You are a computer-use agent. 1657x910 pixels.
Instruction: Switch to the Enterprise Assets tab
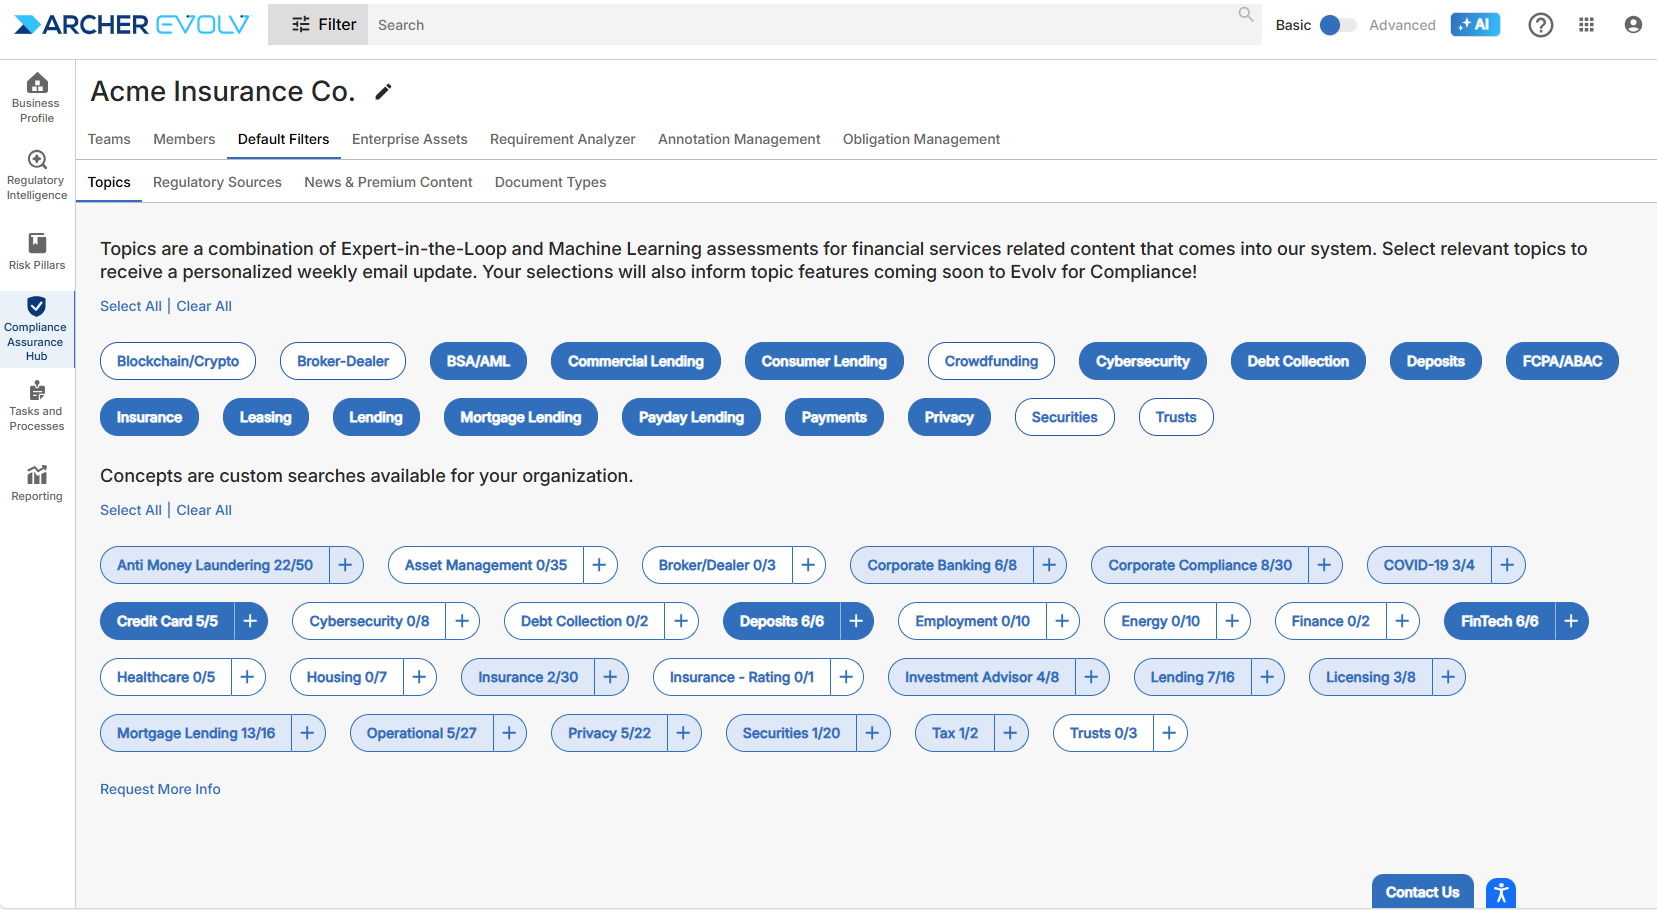tap(409, 139)
